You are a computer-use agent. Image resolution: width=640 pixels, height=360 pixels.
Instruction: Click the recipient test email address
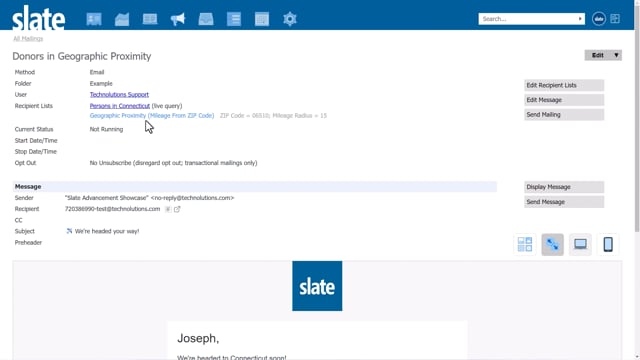112,209
